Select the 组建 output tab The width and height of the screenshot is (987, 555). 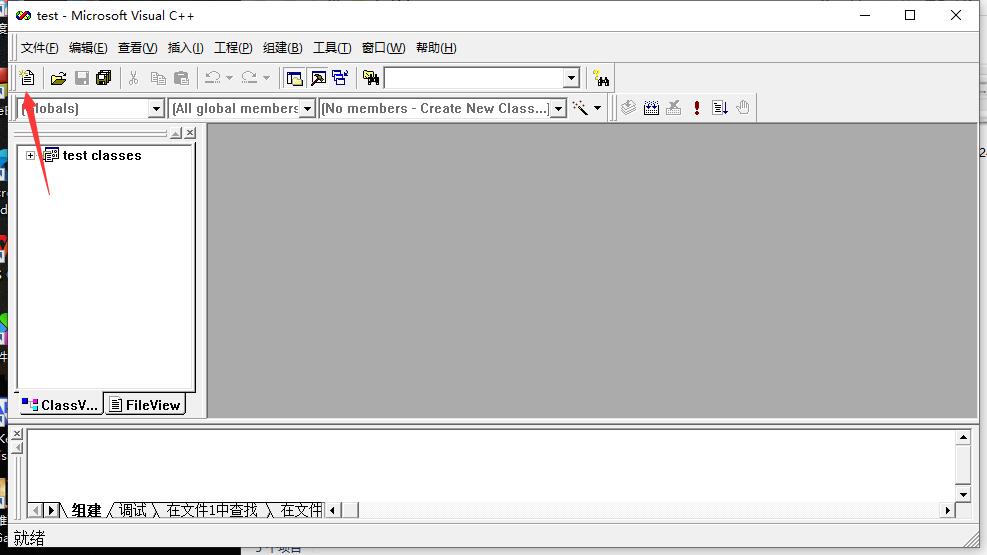pos(86,510)
